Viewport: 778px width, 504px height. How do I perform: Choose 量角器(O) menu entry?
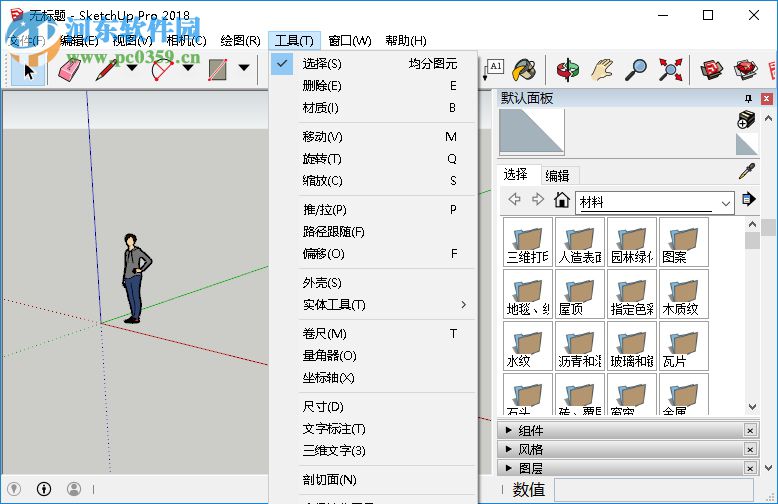pos(373,356)
